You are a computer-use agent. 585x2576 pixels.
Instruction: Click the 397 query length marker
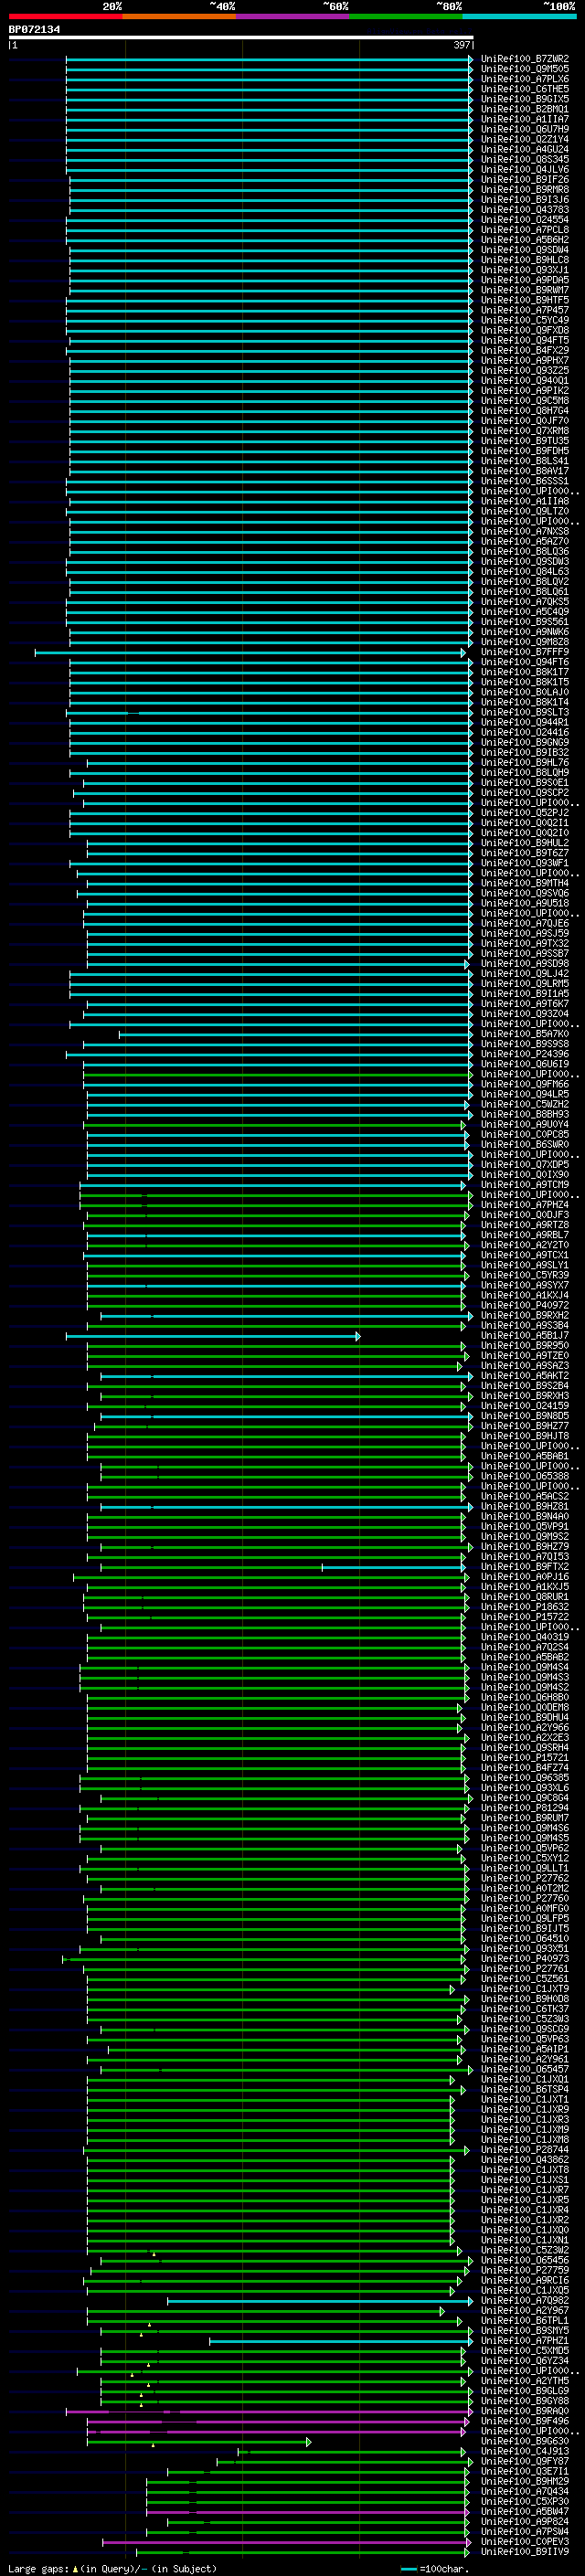click(x=461, y=45)
